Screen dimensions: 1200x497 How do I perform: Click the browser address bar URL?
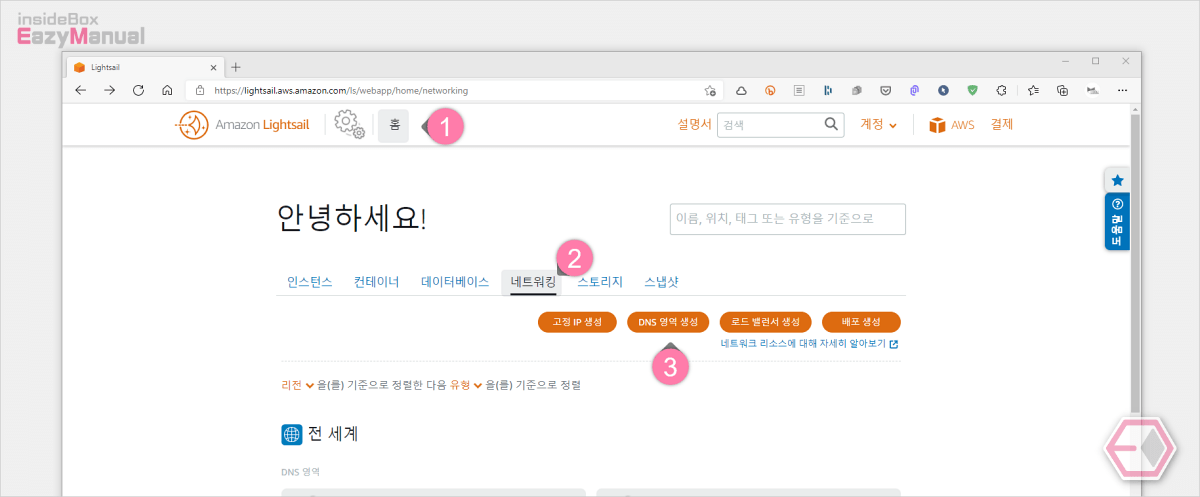(342, 90)
